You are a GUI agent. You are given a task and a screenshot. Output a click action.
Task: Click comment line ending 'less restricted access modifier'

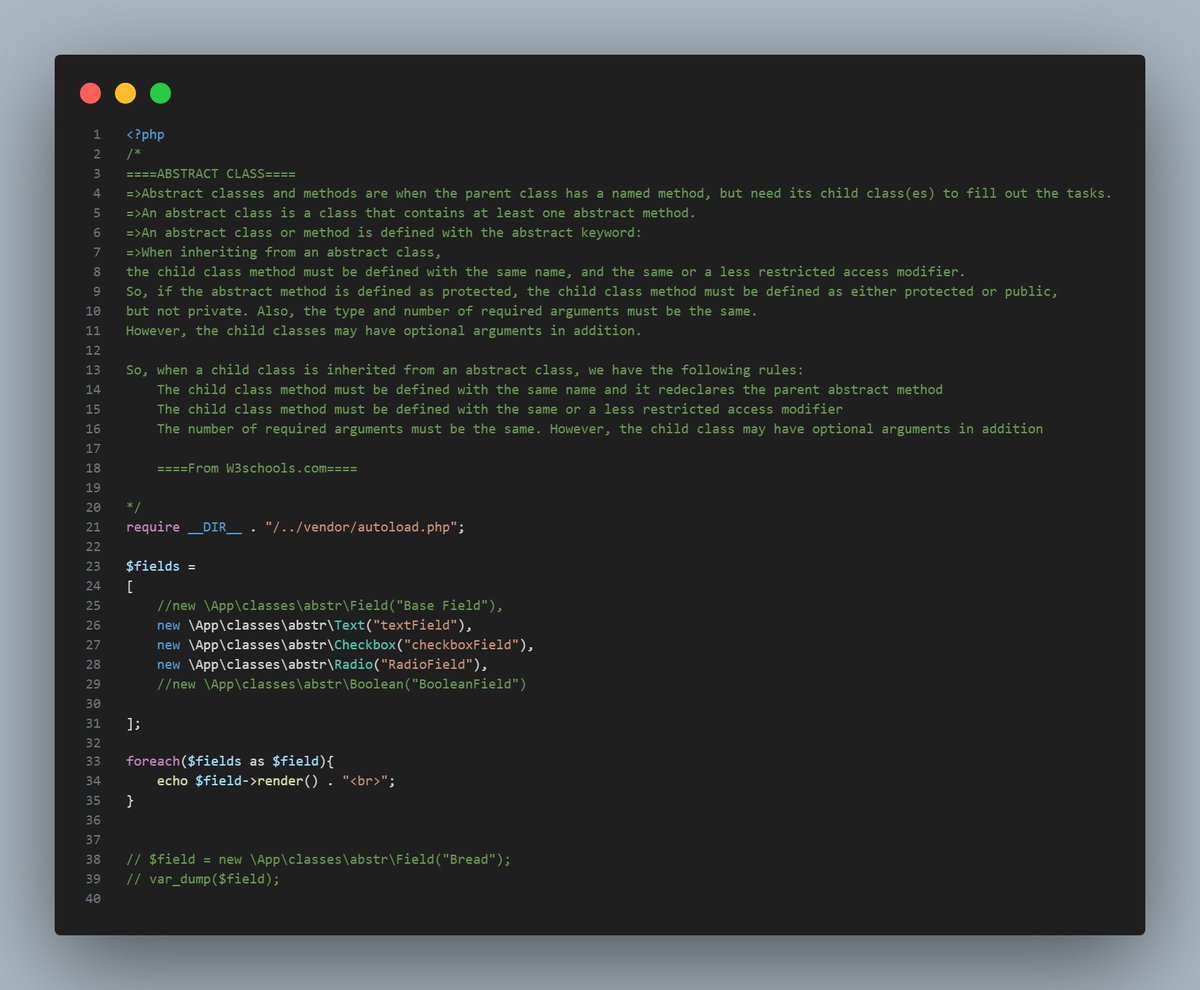pos(500,409)
